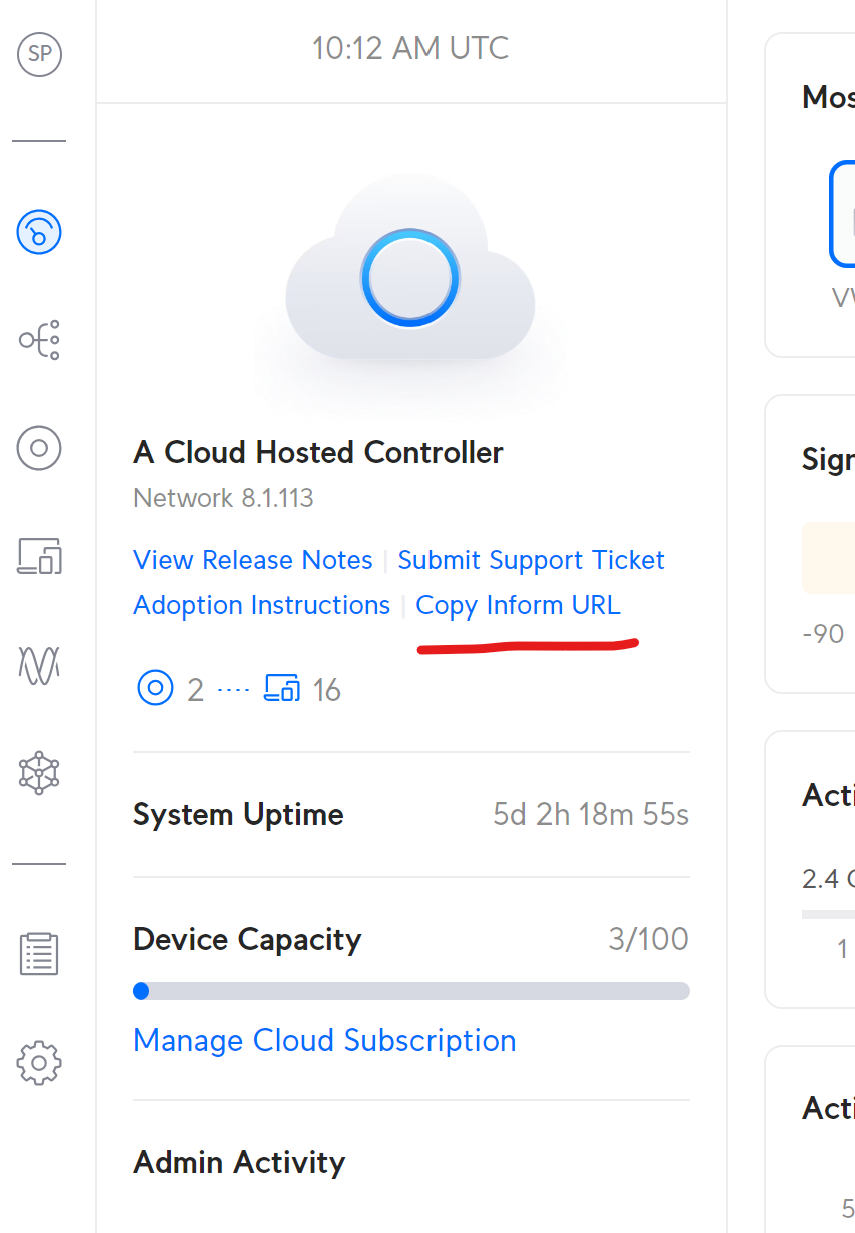Open the System Log sidebar icon
The height and width of the screenshot is (1233, 855).
coord(39,954)
